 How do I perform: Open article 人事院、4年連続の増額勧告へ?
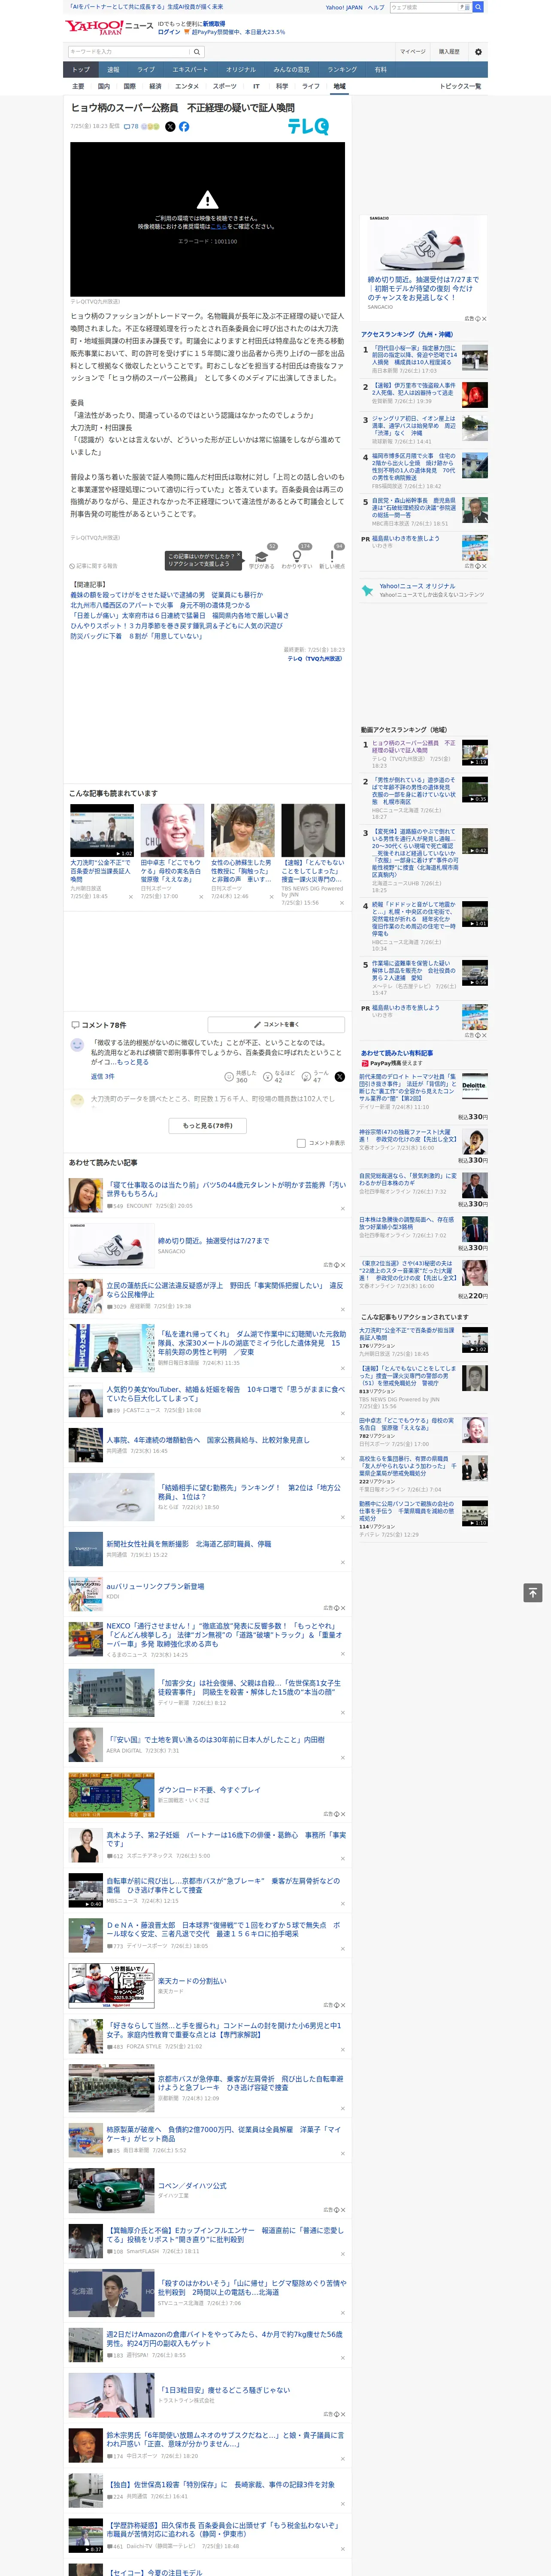pyautogui.click(x=208, y=1441)
